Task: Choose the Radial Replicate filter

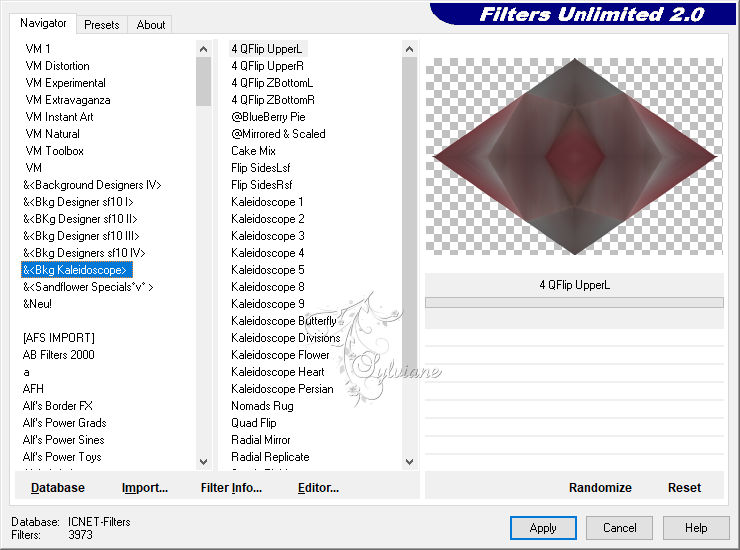Action: tap(270, 457)
